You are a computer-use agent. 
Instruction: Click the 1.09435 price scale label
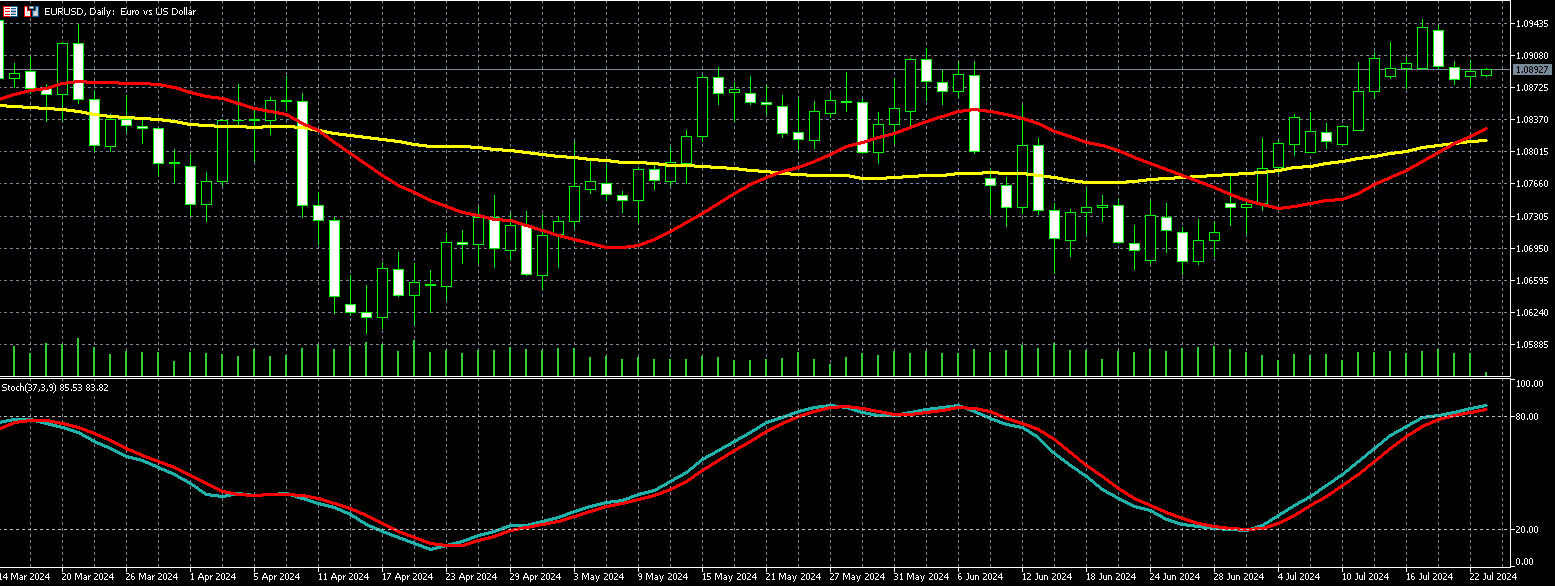pos(1532,23)
